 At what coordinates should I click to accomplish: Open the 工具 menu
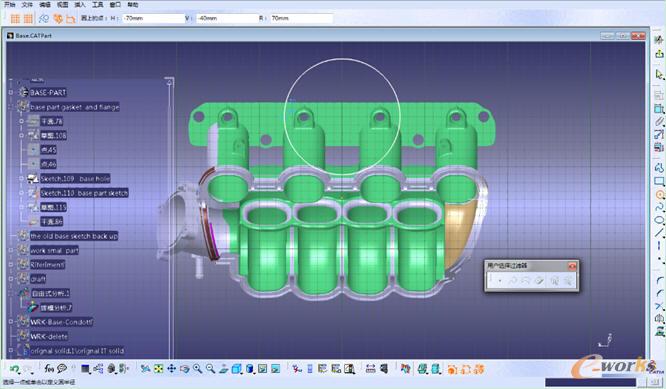coord(98,5)
